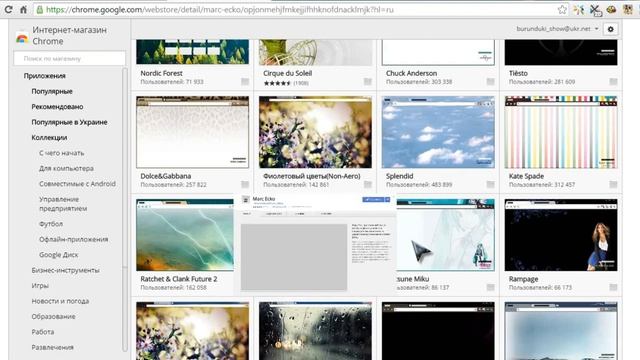Open the web store settings gear

(x=611, y=29)
